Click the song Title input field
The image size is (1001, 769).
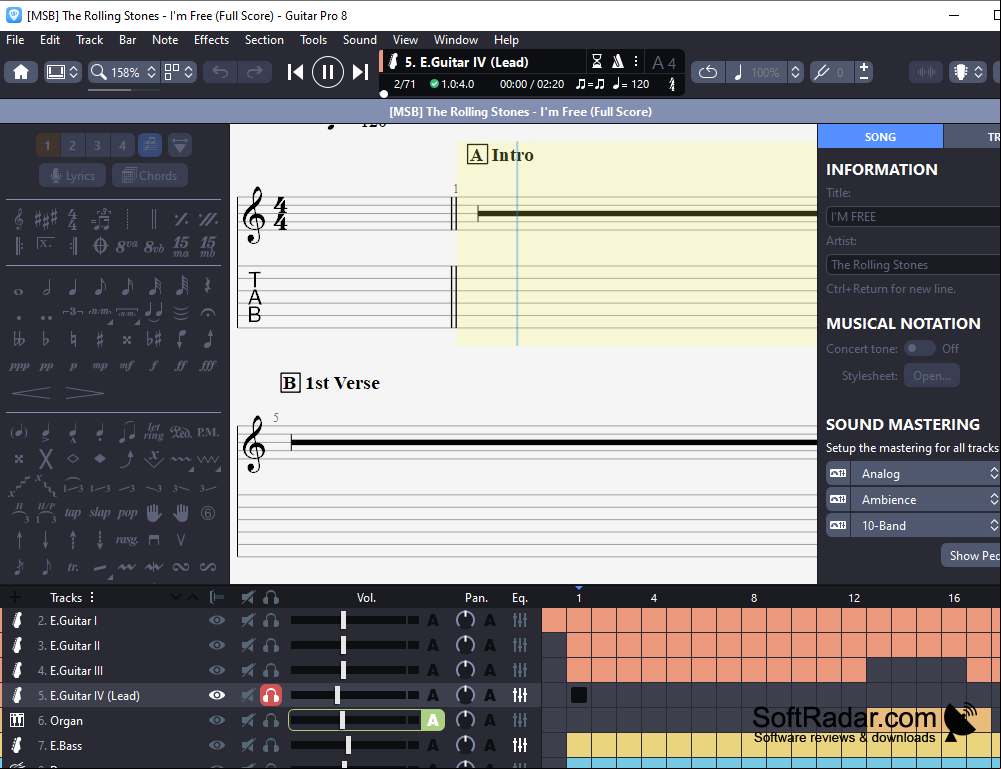[914, 216]
